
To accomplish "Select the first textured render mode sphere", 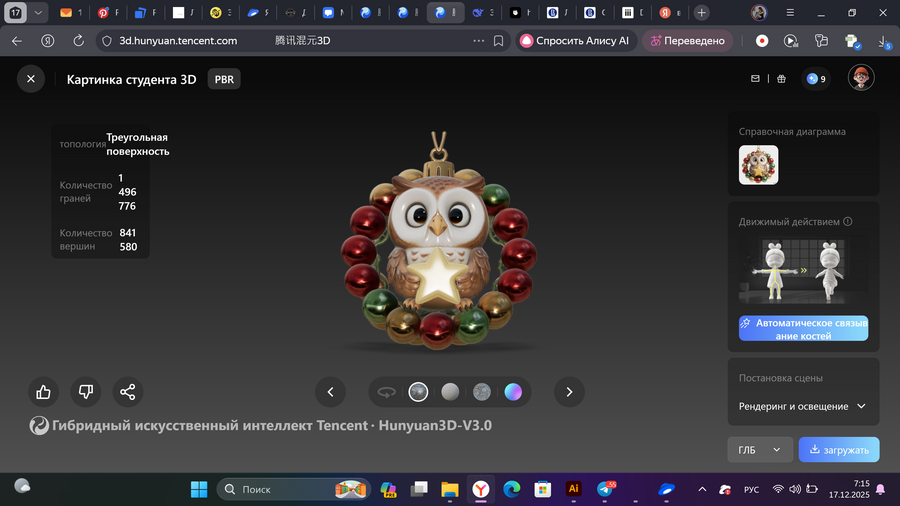I will pos(418,392).
